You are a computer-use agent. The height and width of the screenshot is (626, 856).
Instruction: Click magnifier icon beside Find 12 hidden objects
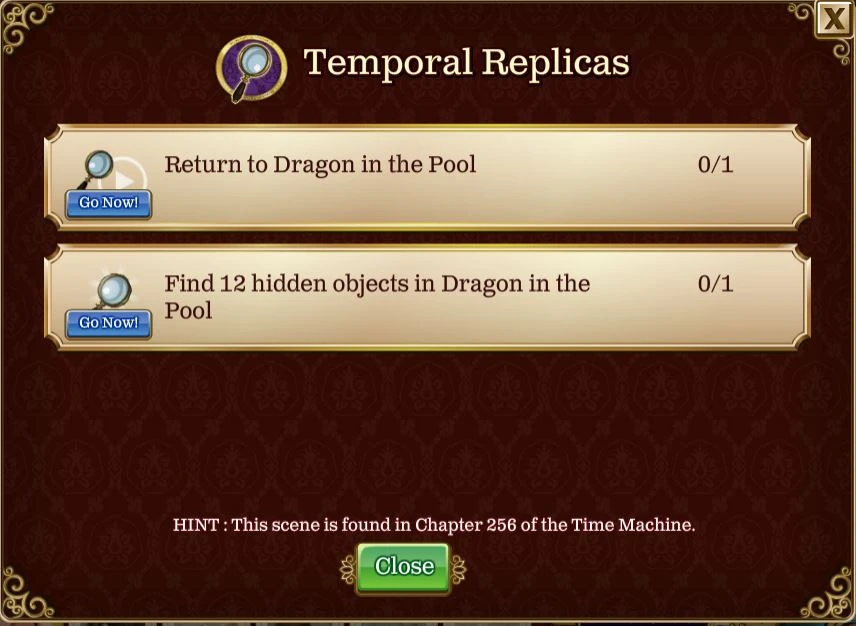click(112, 290)
